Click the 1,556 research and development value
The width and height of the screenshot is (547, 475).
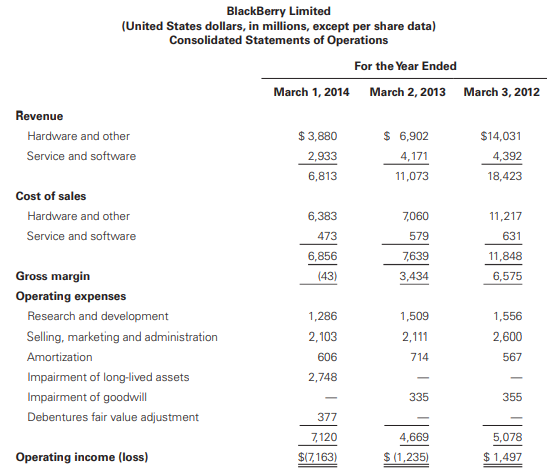pos(508,316)
